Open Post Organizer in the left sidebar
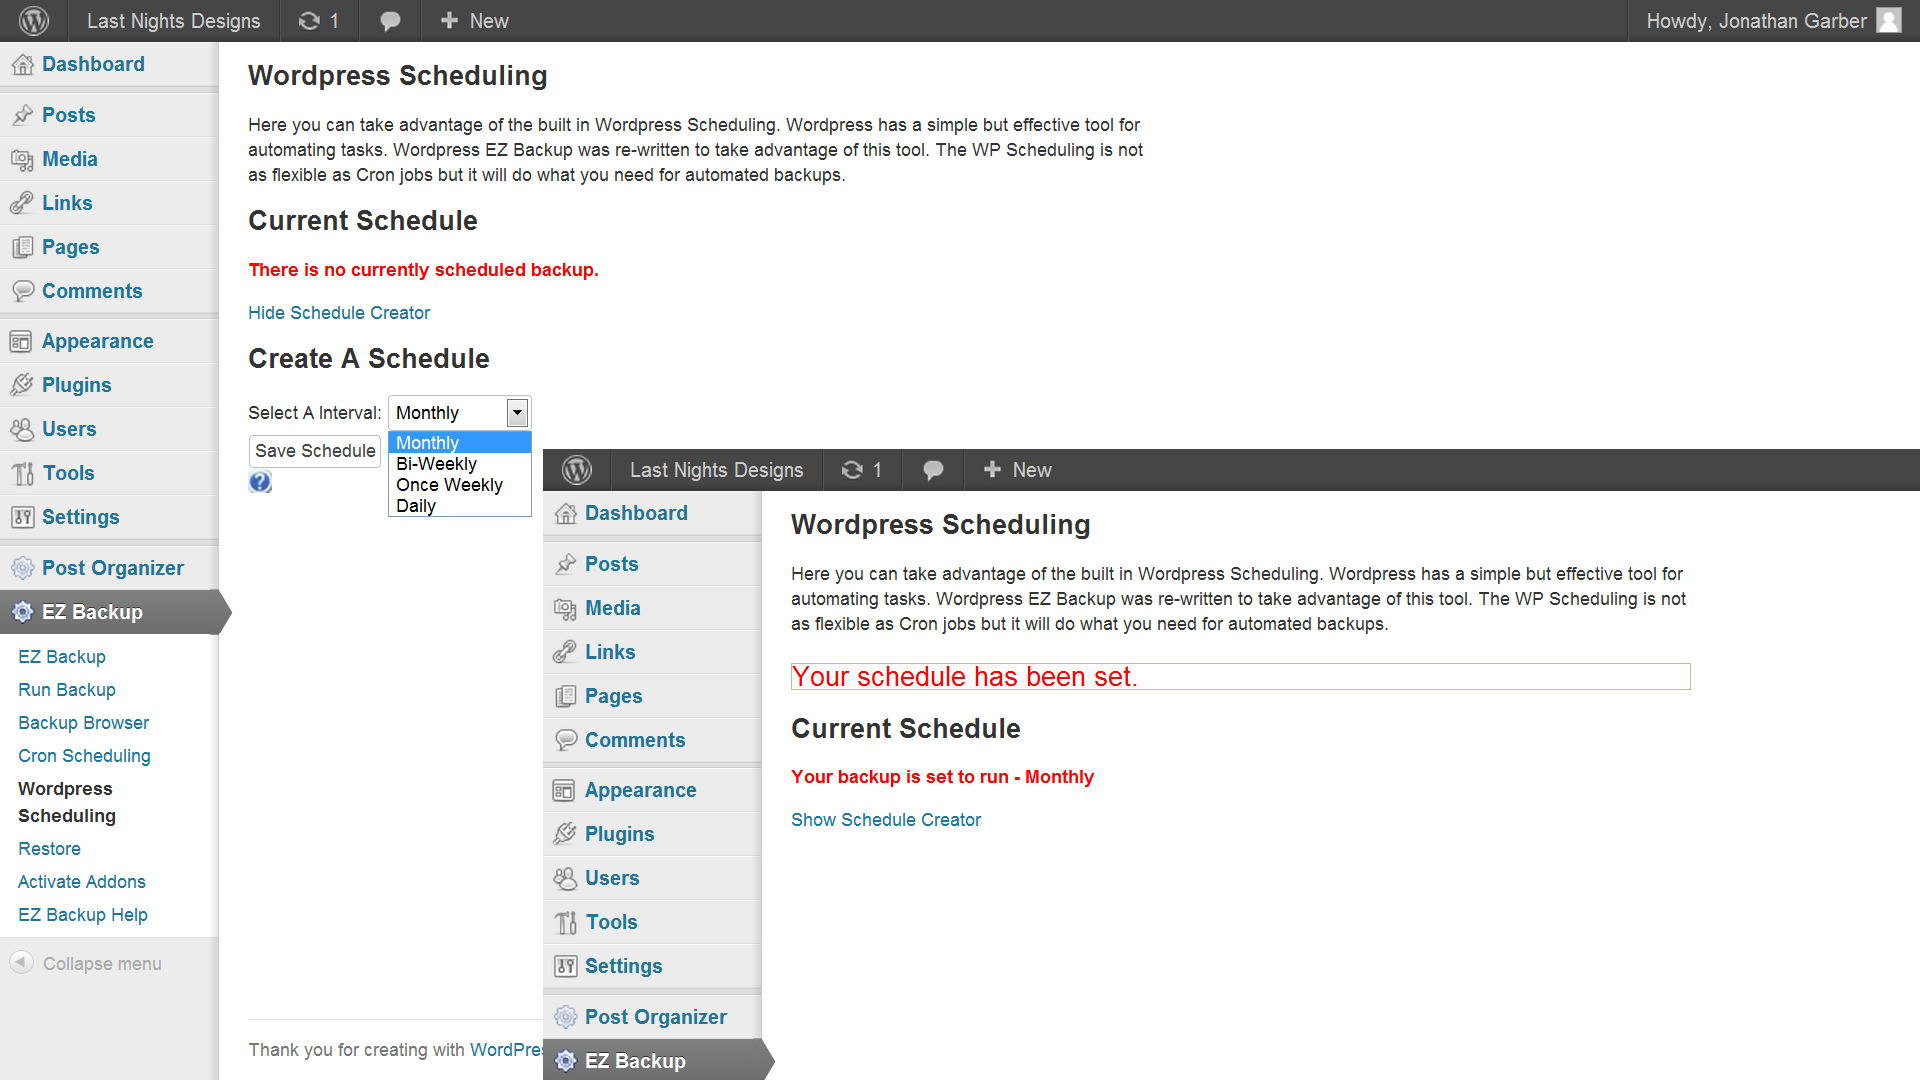Image resolution: width=1920 pixels, height=1080 pixels. pyautogui.click(x=113, y=568)
